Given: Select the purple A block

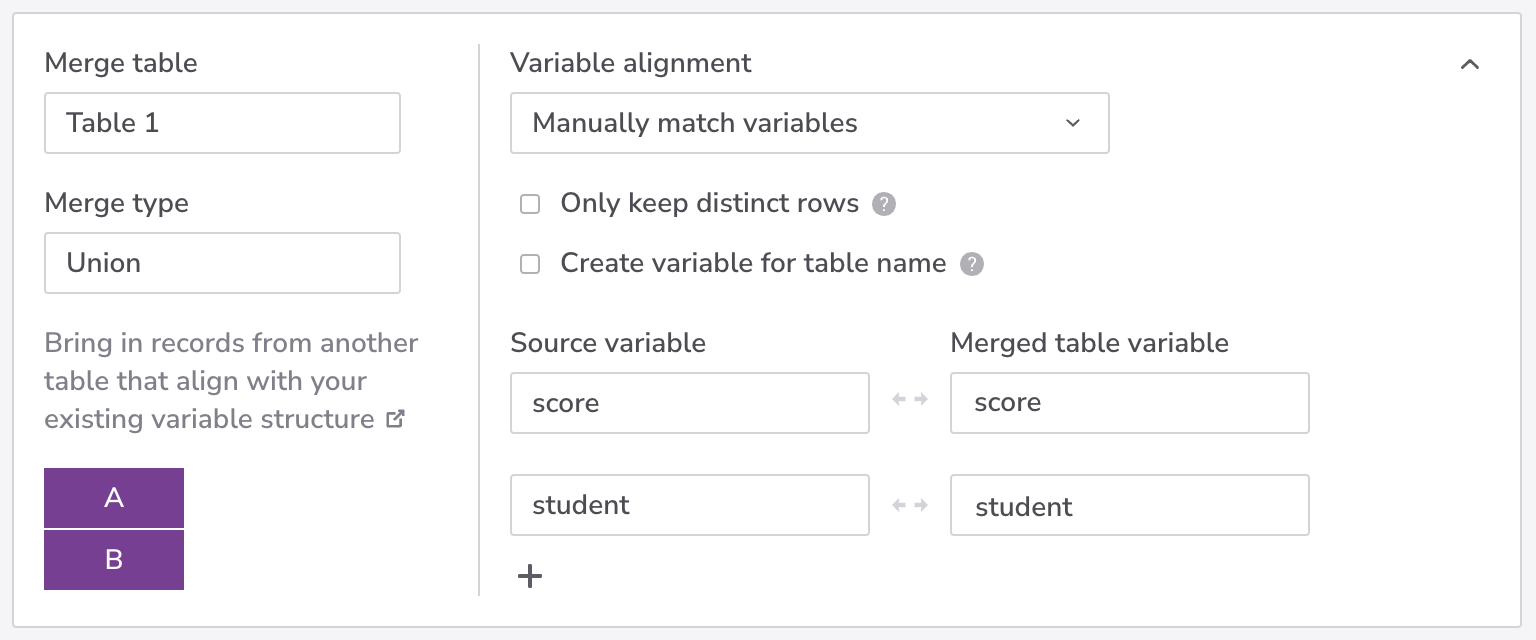Looking at the screenshot, I should click(114, 498).
